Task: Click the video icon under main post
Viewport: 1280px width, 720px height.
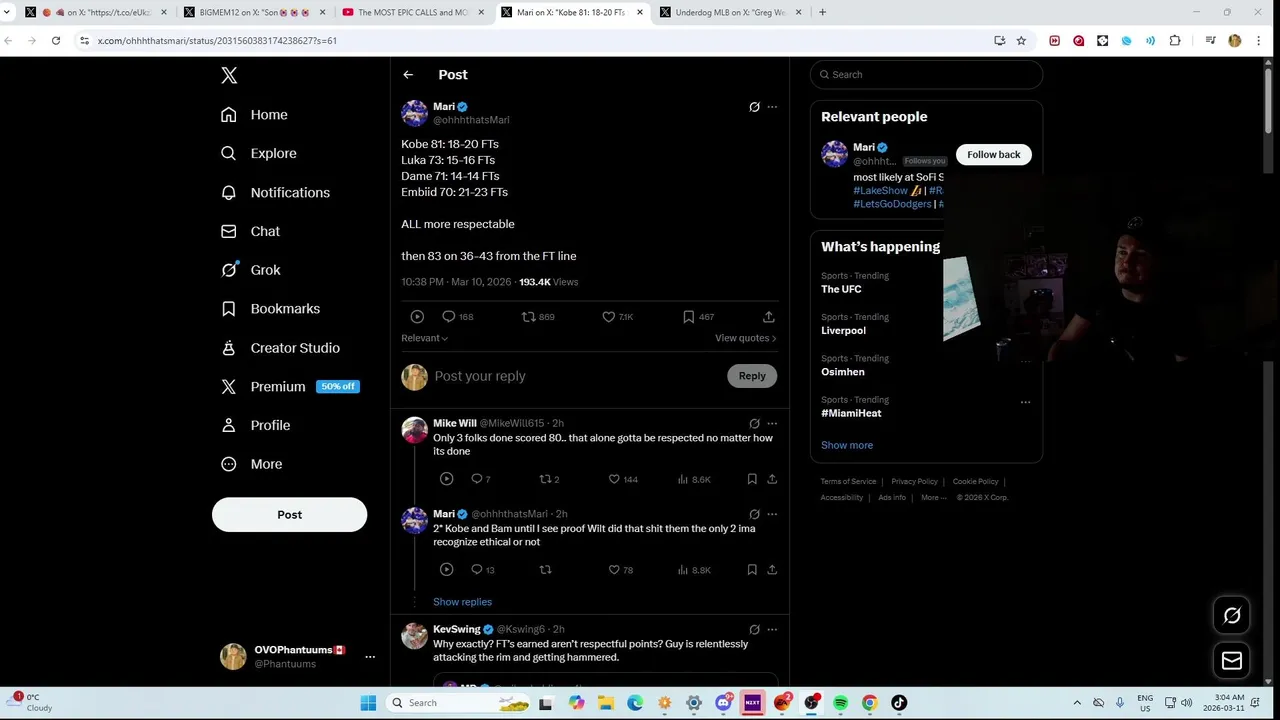Action: point(417,317)
